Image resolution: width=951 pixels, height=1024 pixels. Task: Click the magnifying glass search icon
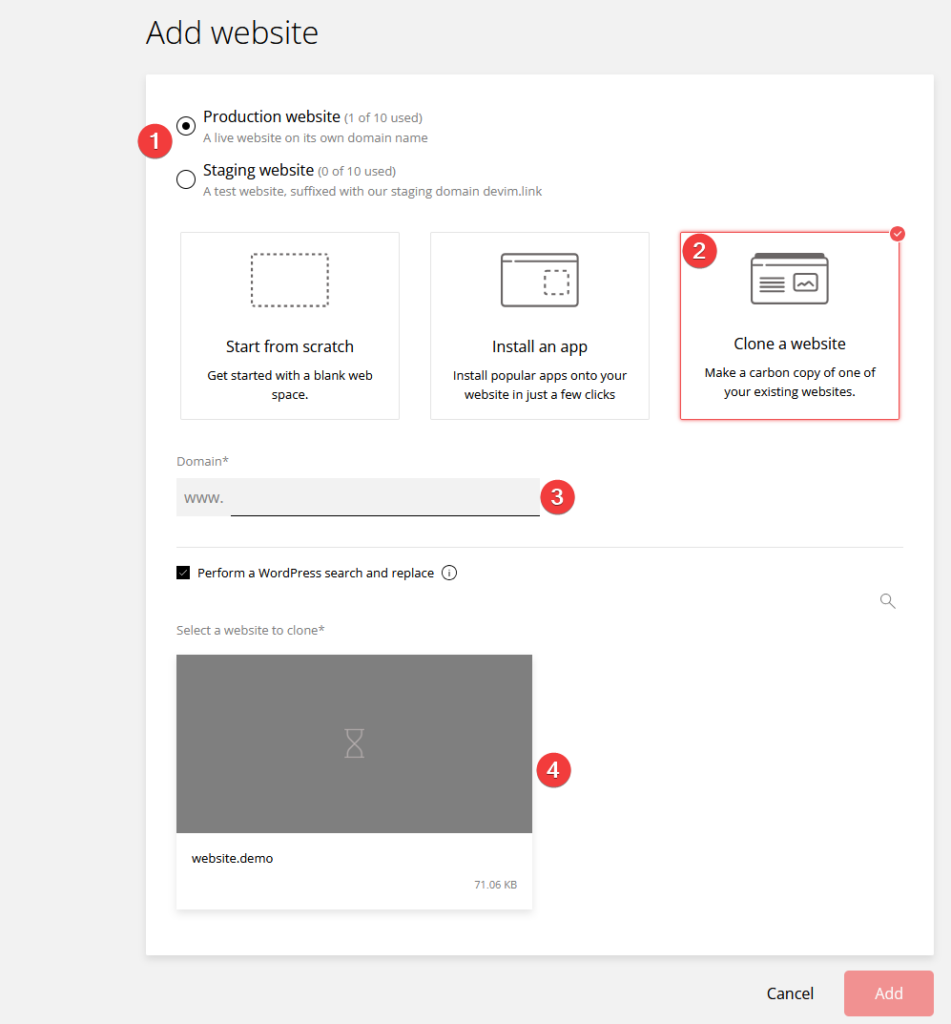click(887, 601)
